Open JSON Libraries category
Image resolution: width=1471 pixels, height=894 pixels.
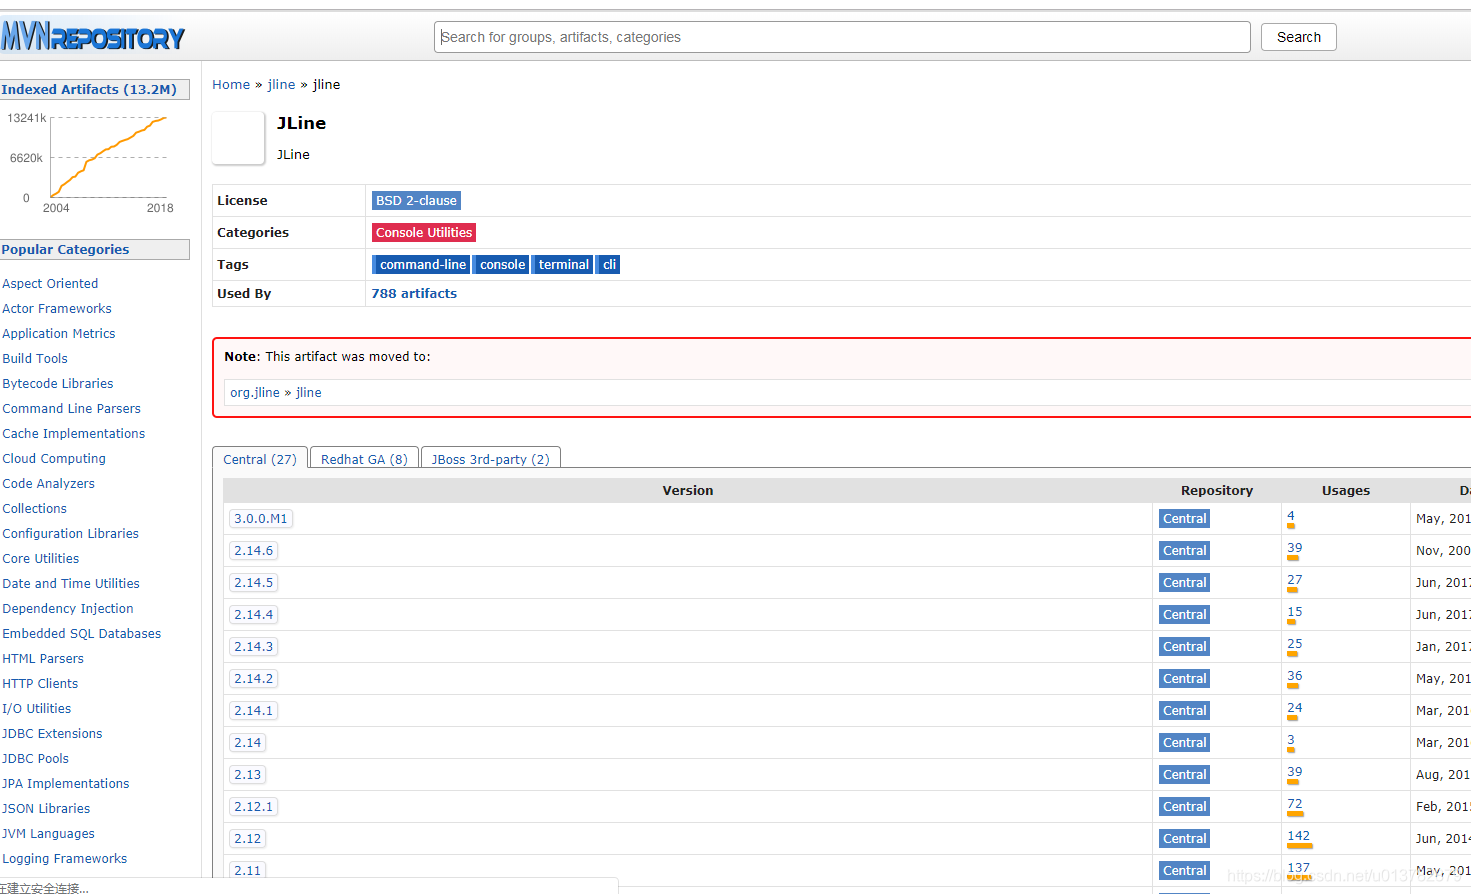coord(46,809)
